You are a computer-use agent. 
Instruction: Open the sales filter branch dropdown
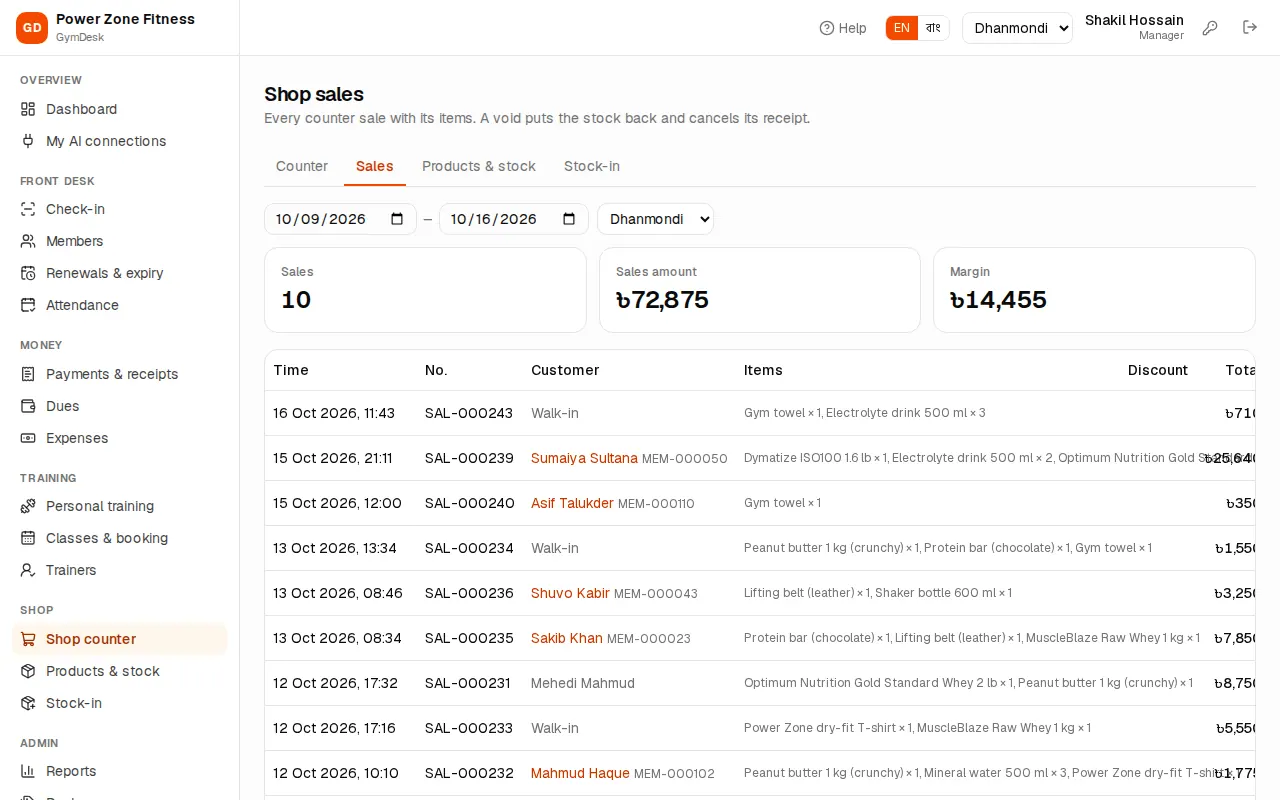(x=655, y=219)
